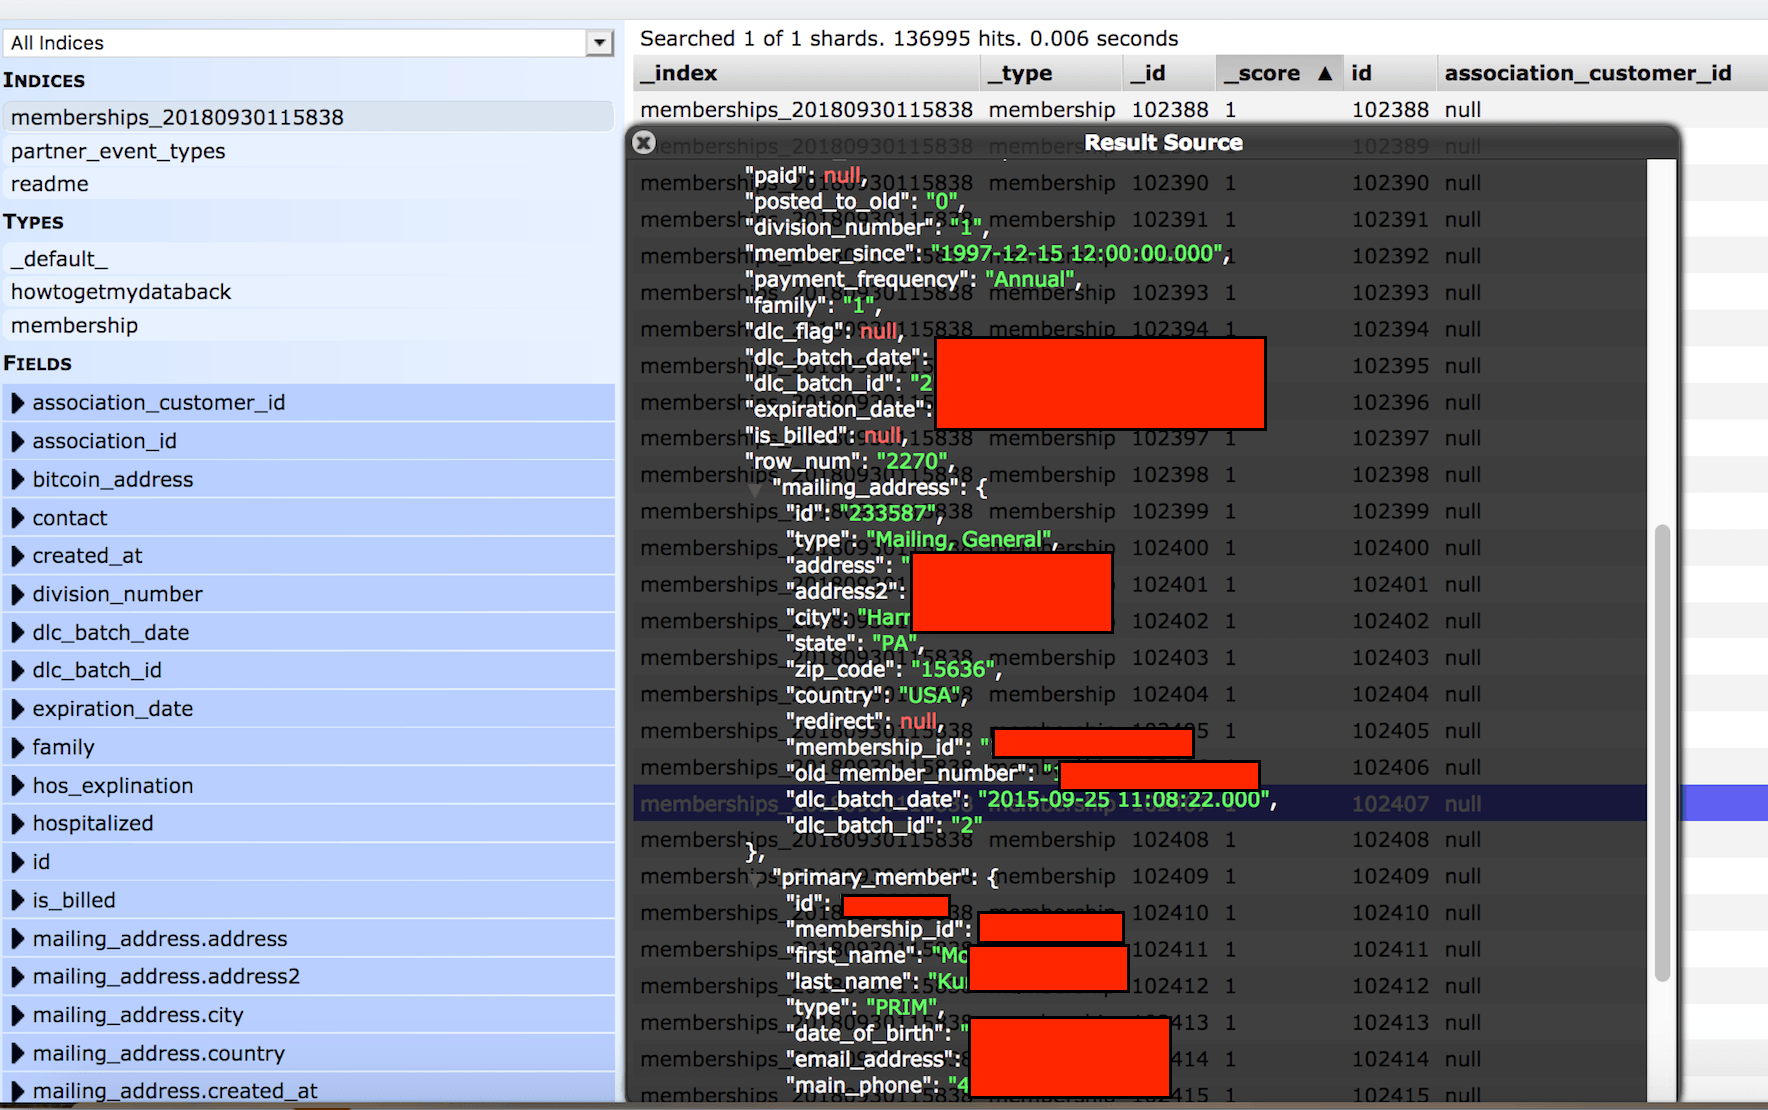The width and height of the screenshot is (1768, 1110).
Task: Expand the association_customer_id field
Action: 17,403
